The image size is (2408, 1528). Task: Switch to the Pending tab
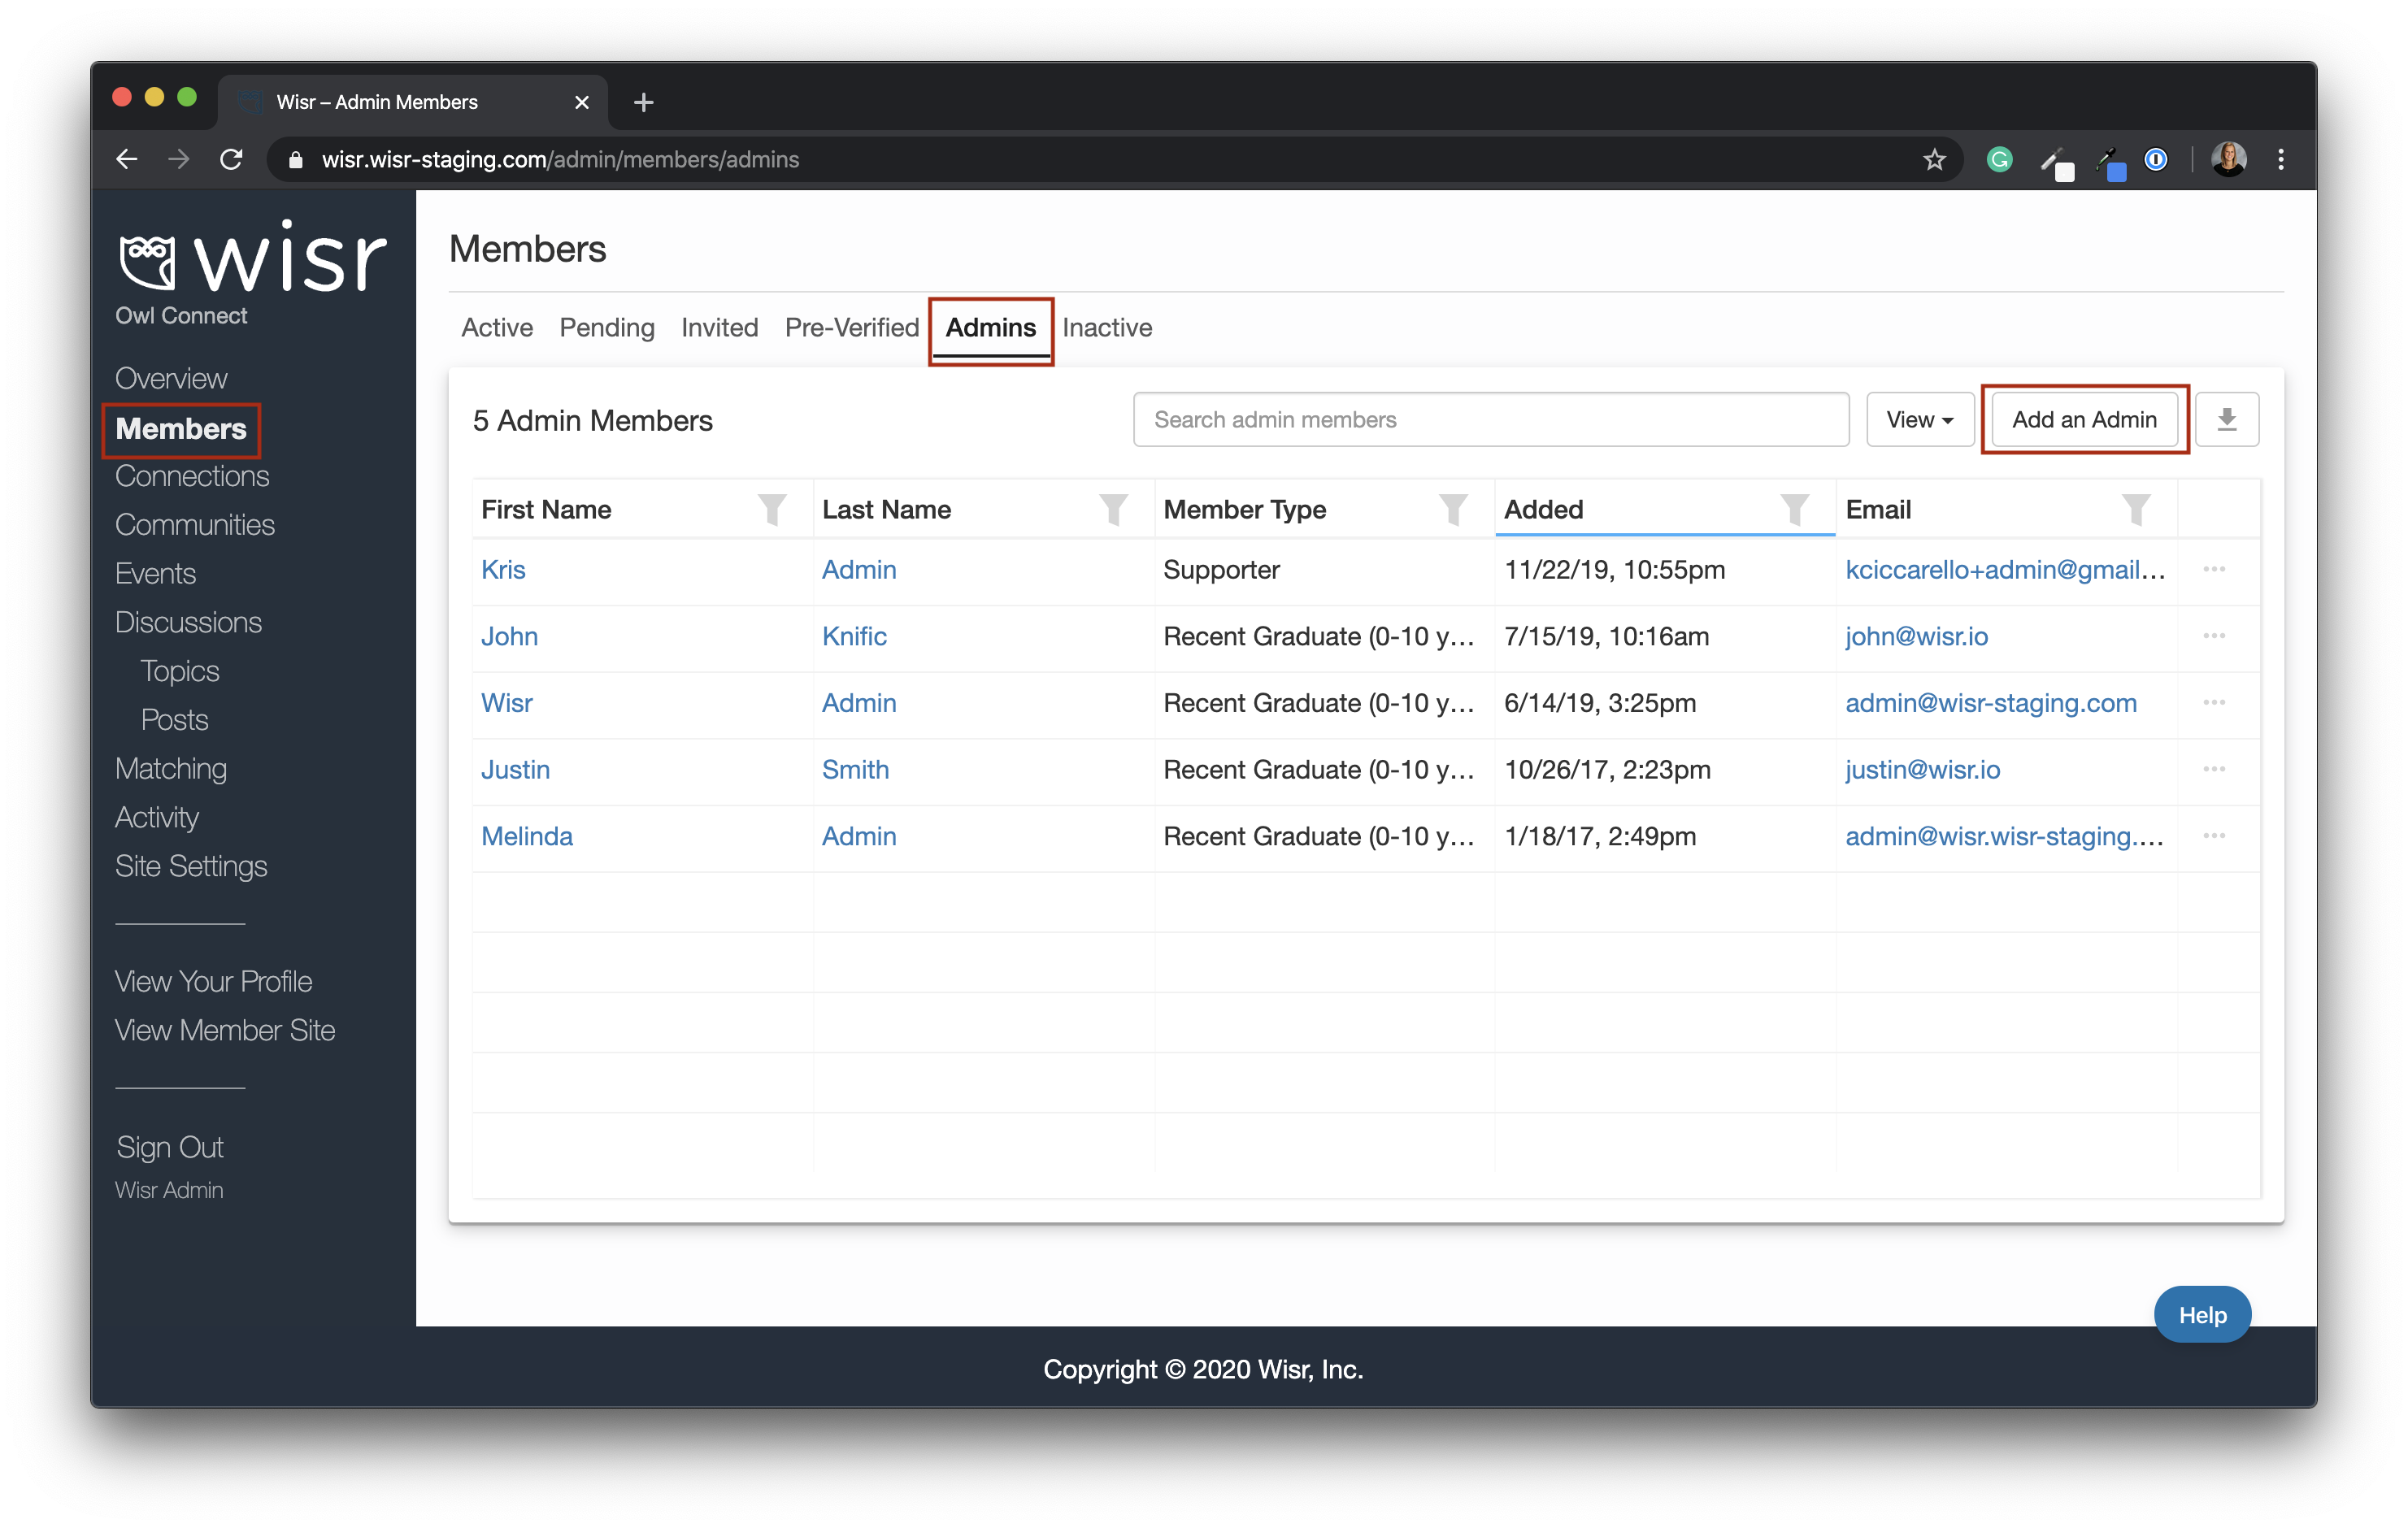pos(607,328)
